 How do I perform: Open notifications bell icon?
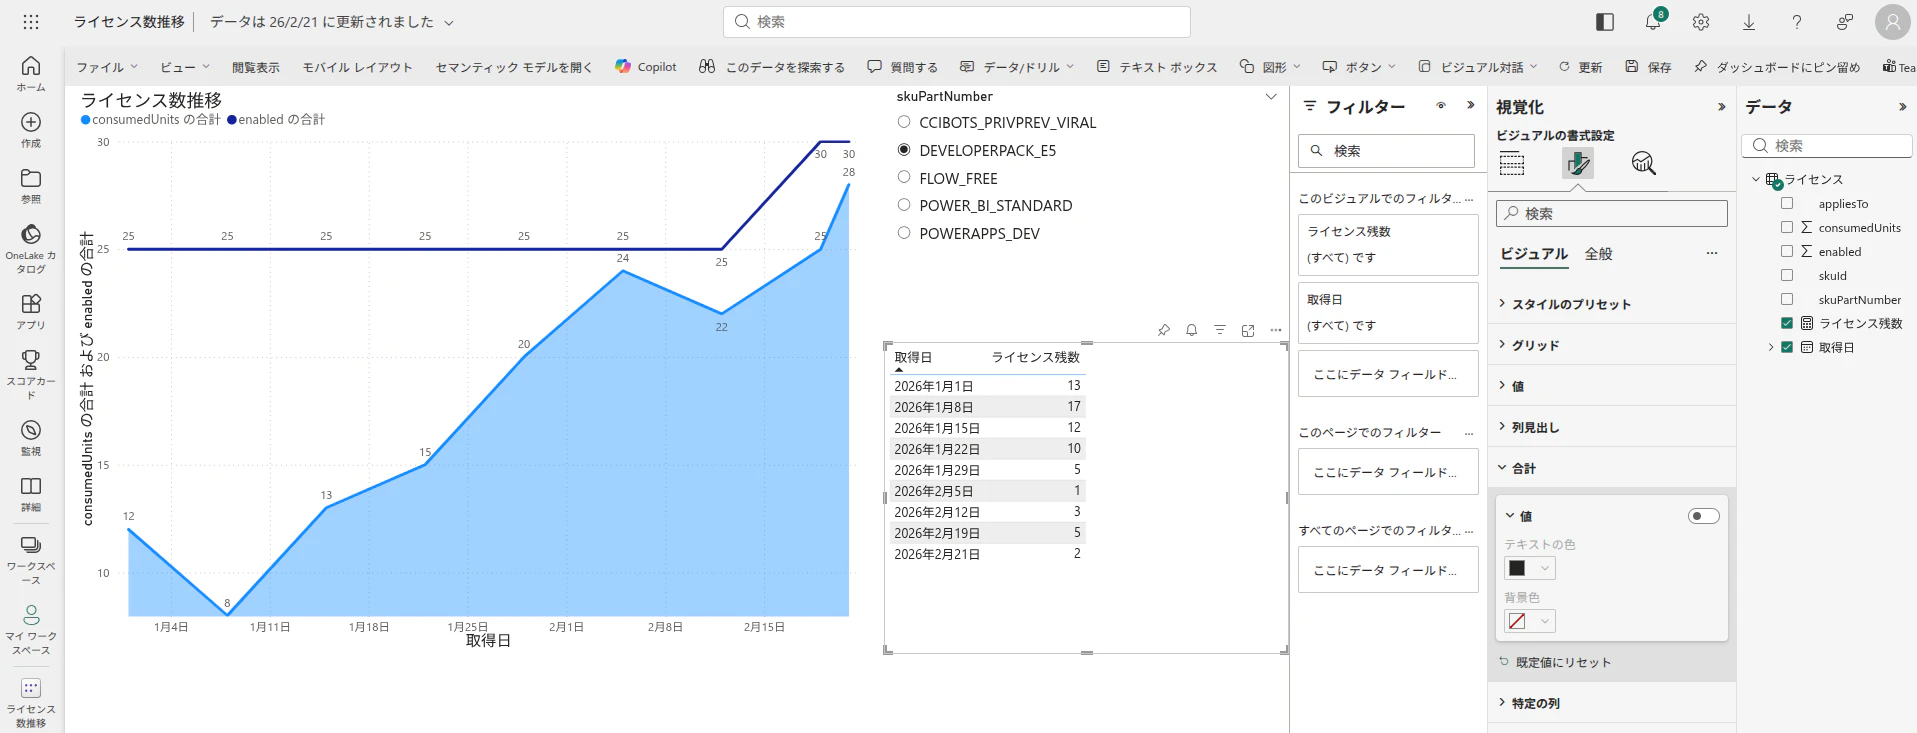click(1652, 22)
